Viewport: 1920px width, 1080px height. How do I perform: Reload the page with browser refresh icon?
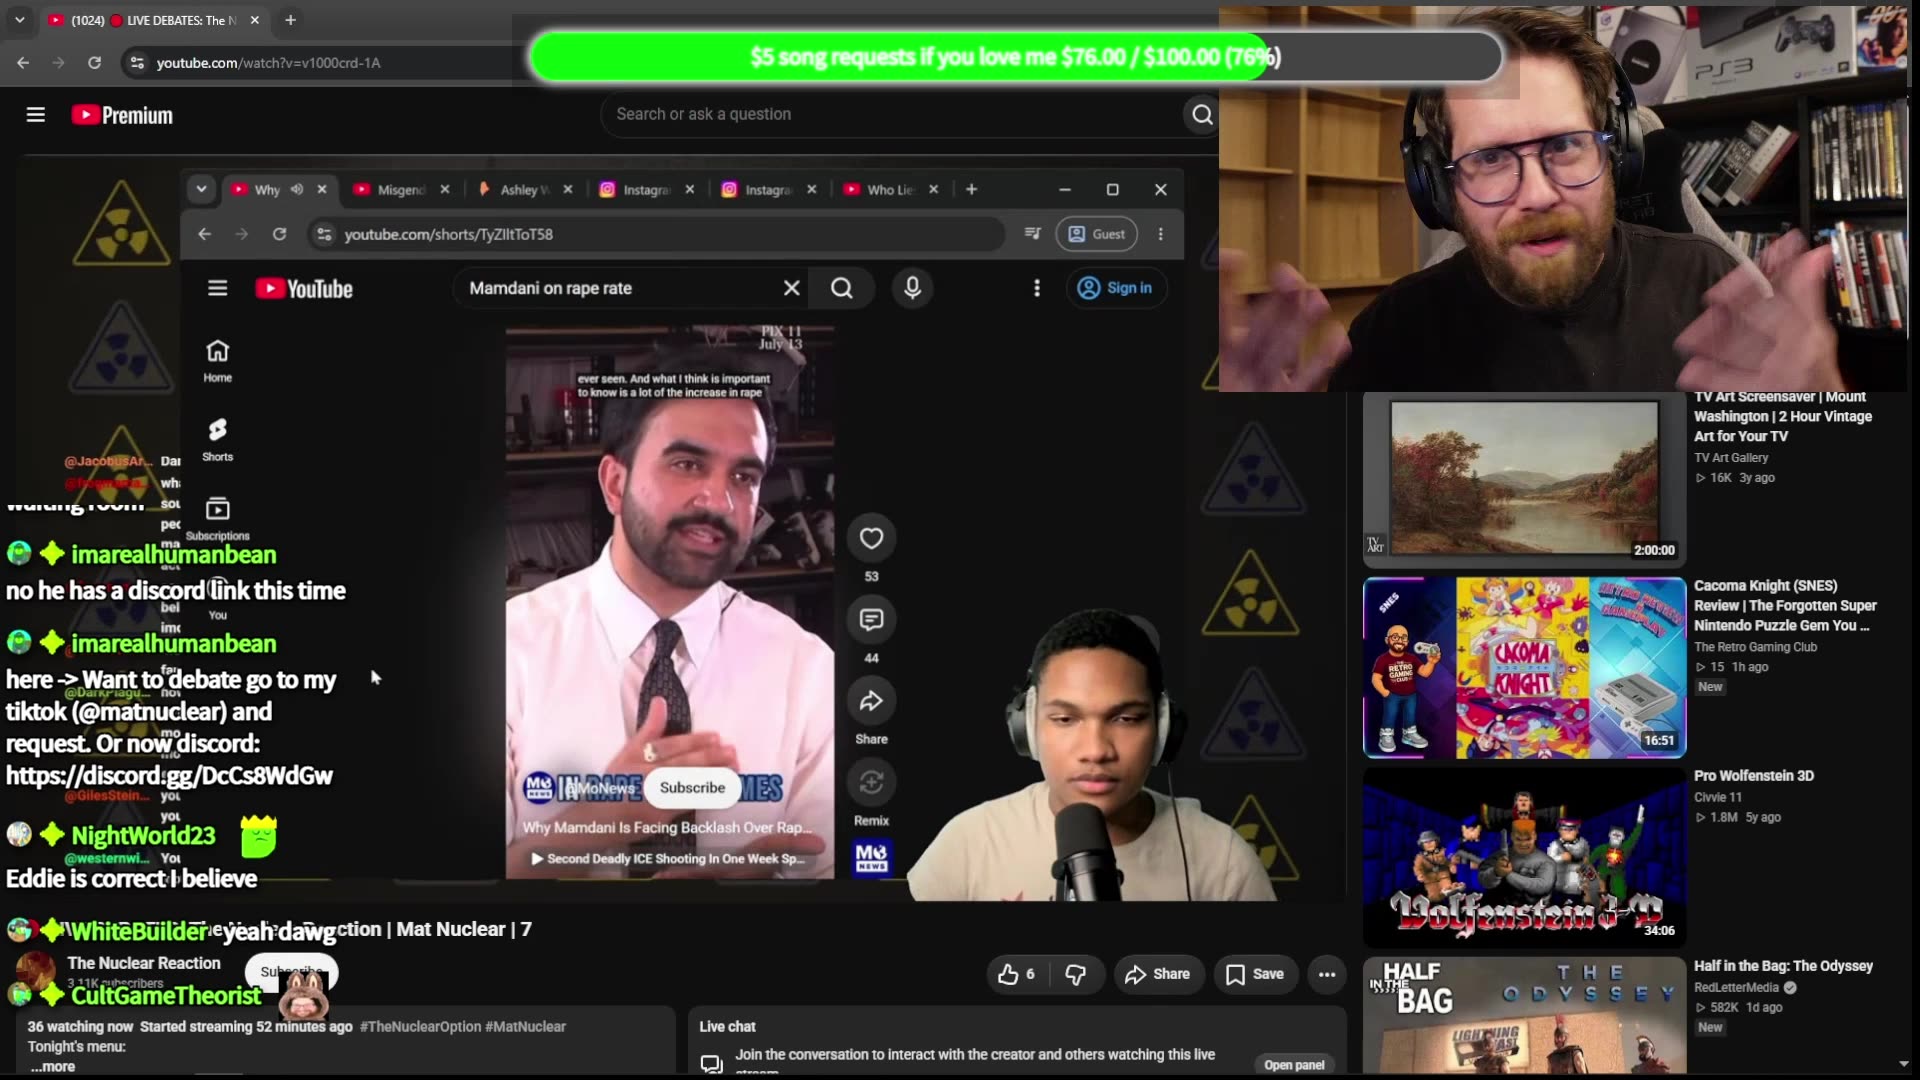point(94,62)
